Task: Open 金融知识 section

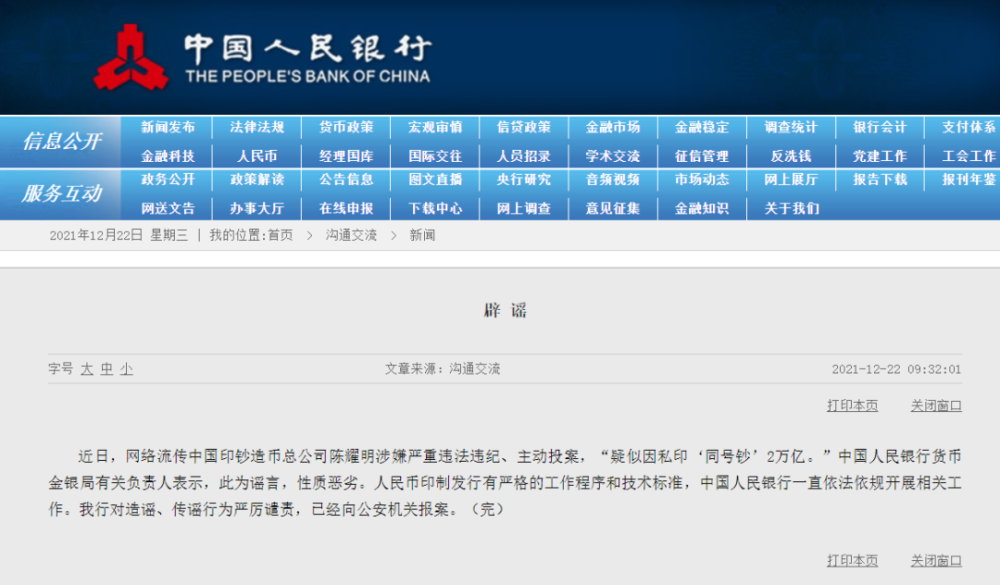Action: click(702, 208)
